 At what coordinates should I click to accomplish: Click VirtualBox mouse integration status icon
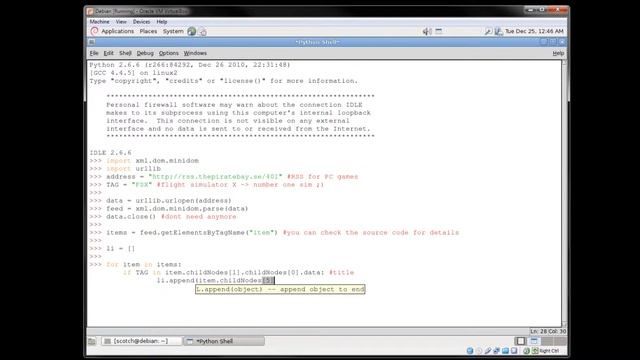526,351
